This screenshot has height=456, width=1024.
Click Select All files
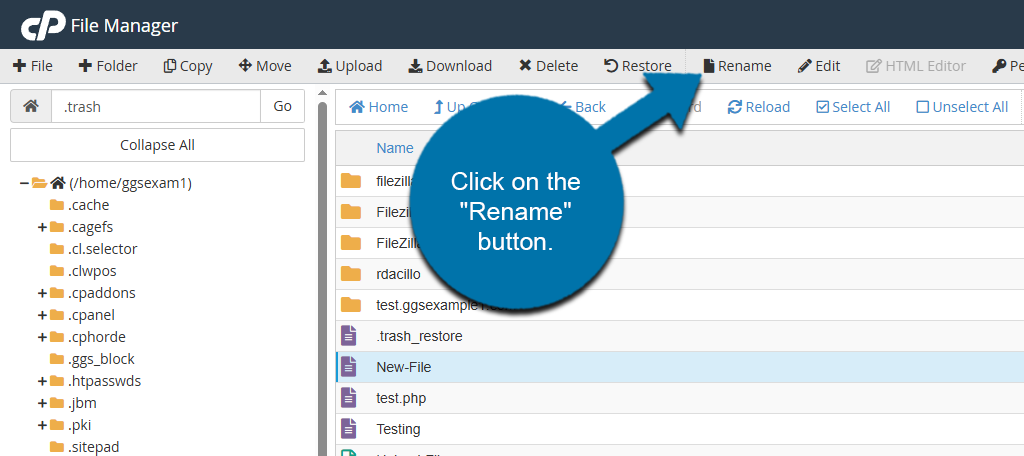pos(852,107)
